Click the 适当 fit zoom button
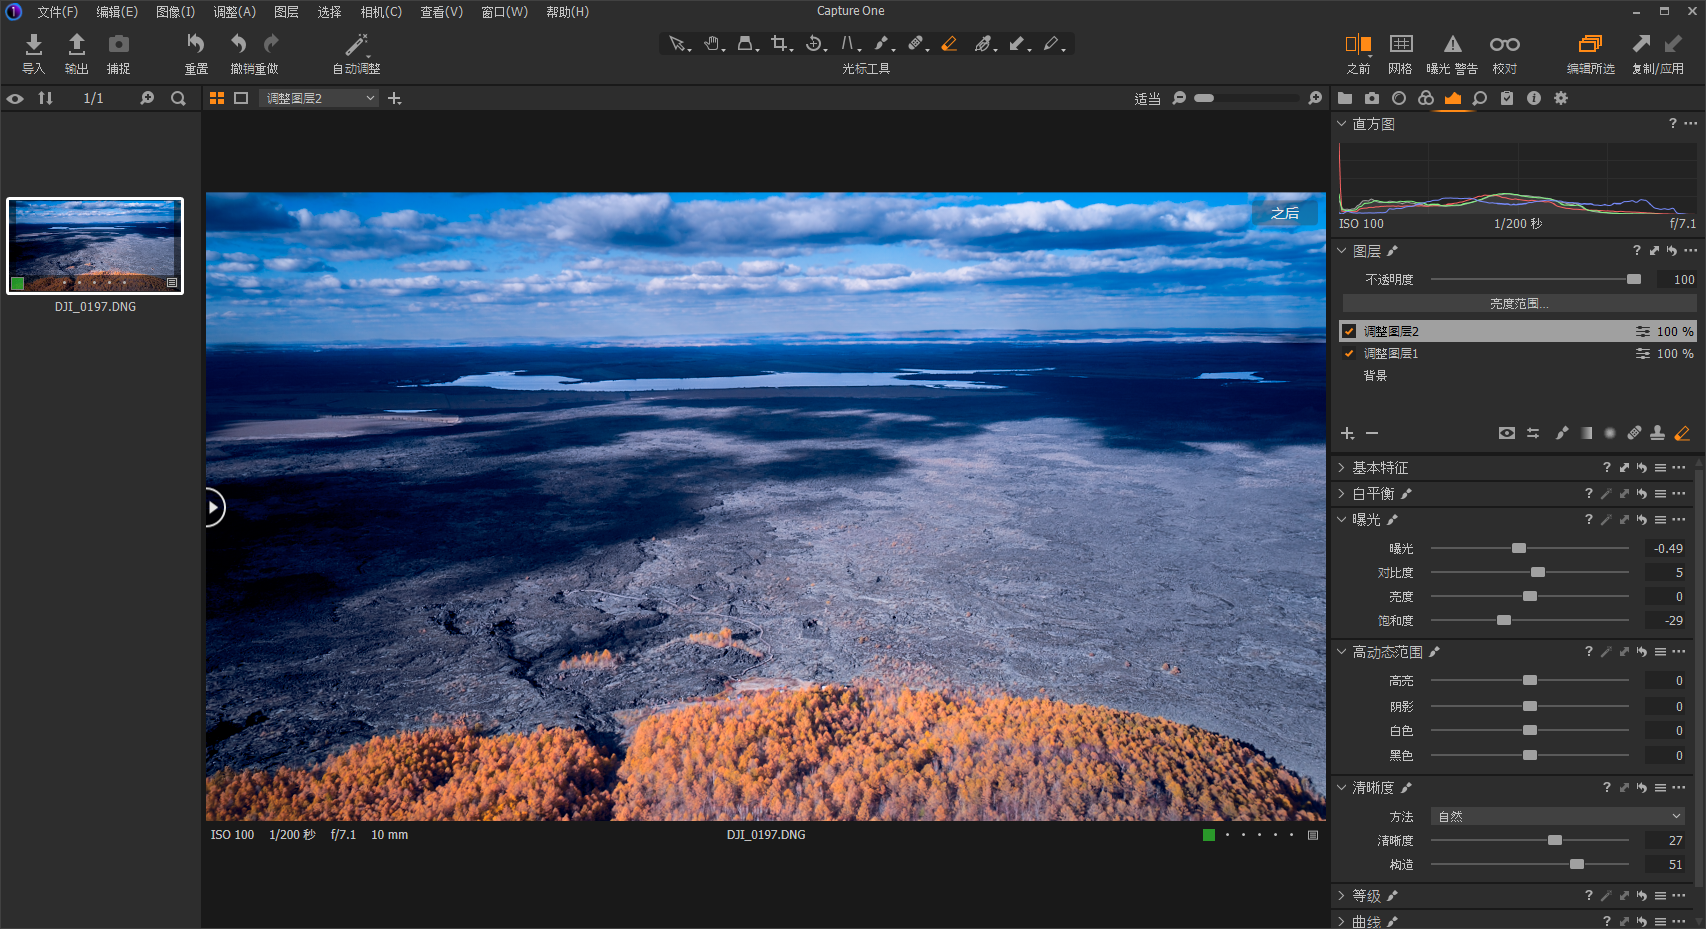This screenshot has height=929, width=1706. (x=1147, y=99)
